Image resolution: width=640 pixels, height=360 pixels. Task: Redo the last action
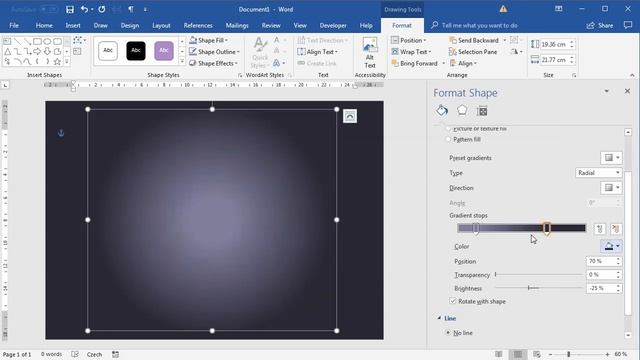pyautogui.click(x=102, y=9)
